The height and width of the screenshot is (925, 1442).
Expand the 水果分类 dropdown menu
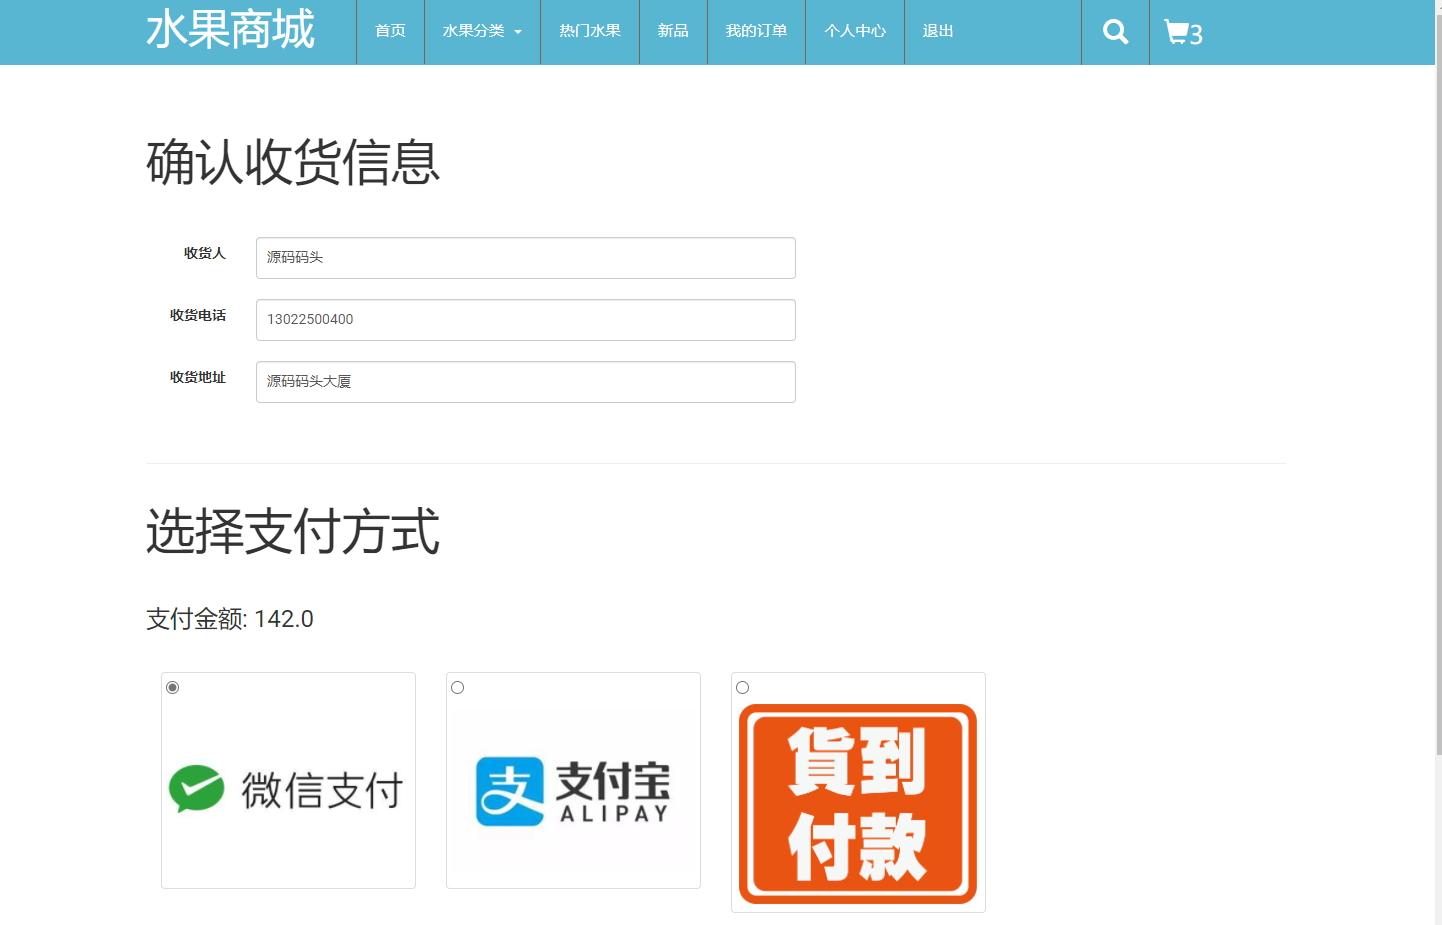(482, 31)
